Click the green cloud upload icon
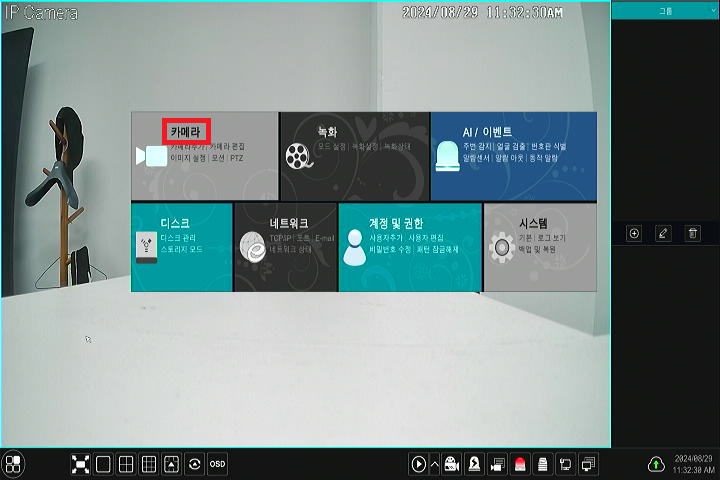This screenshot has width=720, height=480. (656, 464)
